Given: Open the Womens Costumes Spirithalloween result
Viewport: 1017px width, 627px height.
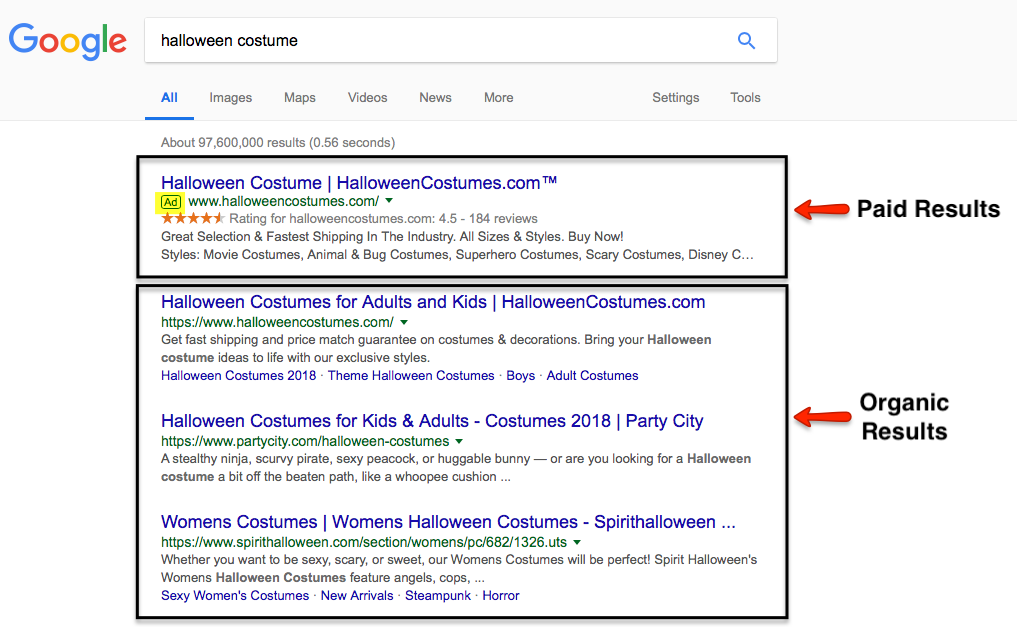Looking at the screenshot, I should pos(448,522).
